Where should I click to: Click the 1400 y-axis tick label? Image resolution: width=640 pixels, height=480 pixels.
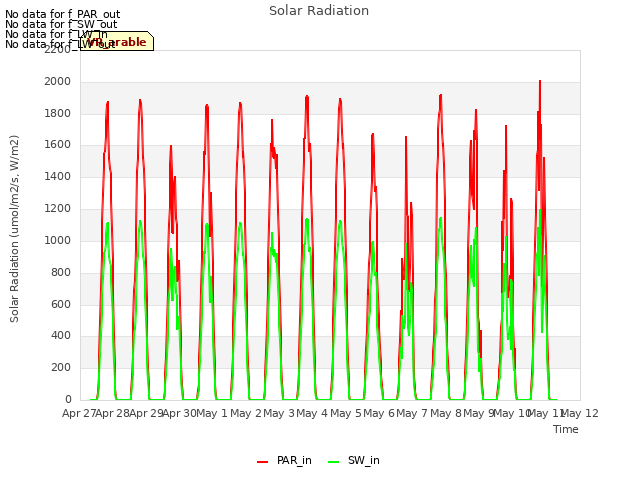pos(58,177)
